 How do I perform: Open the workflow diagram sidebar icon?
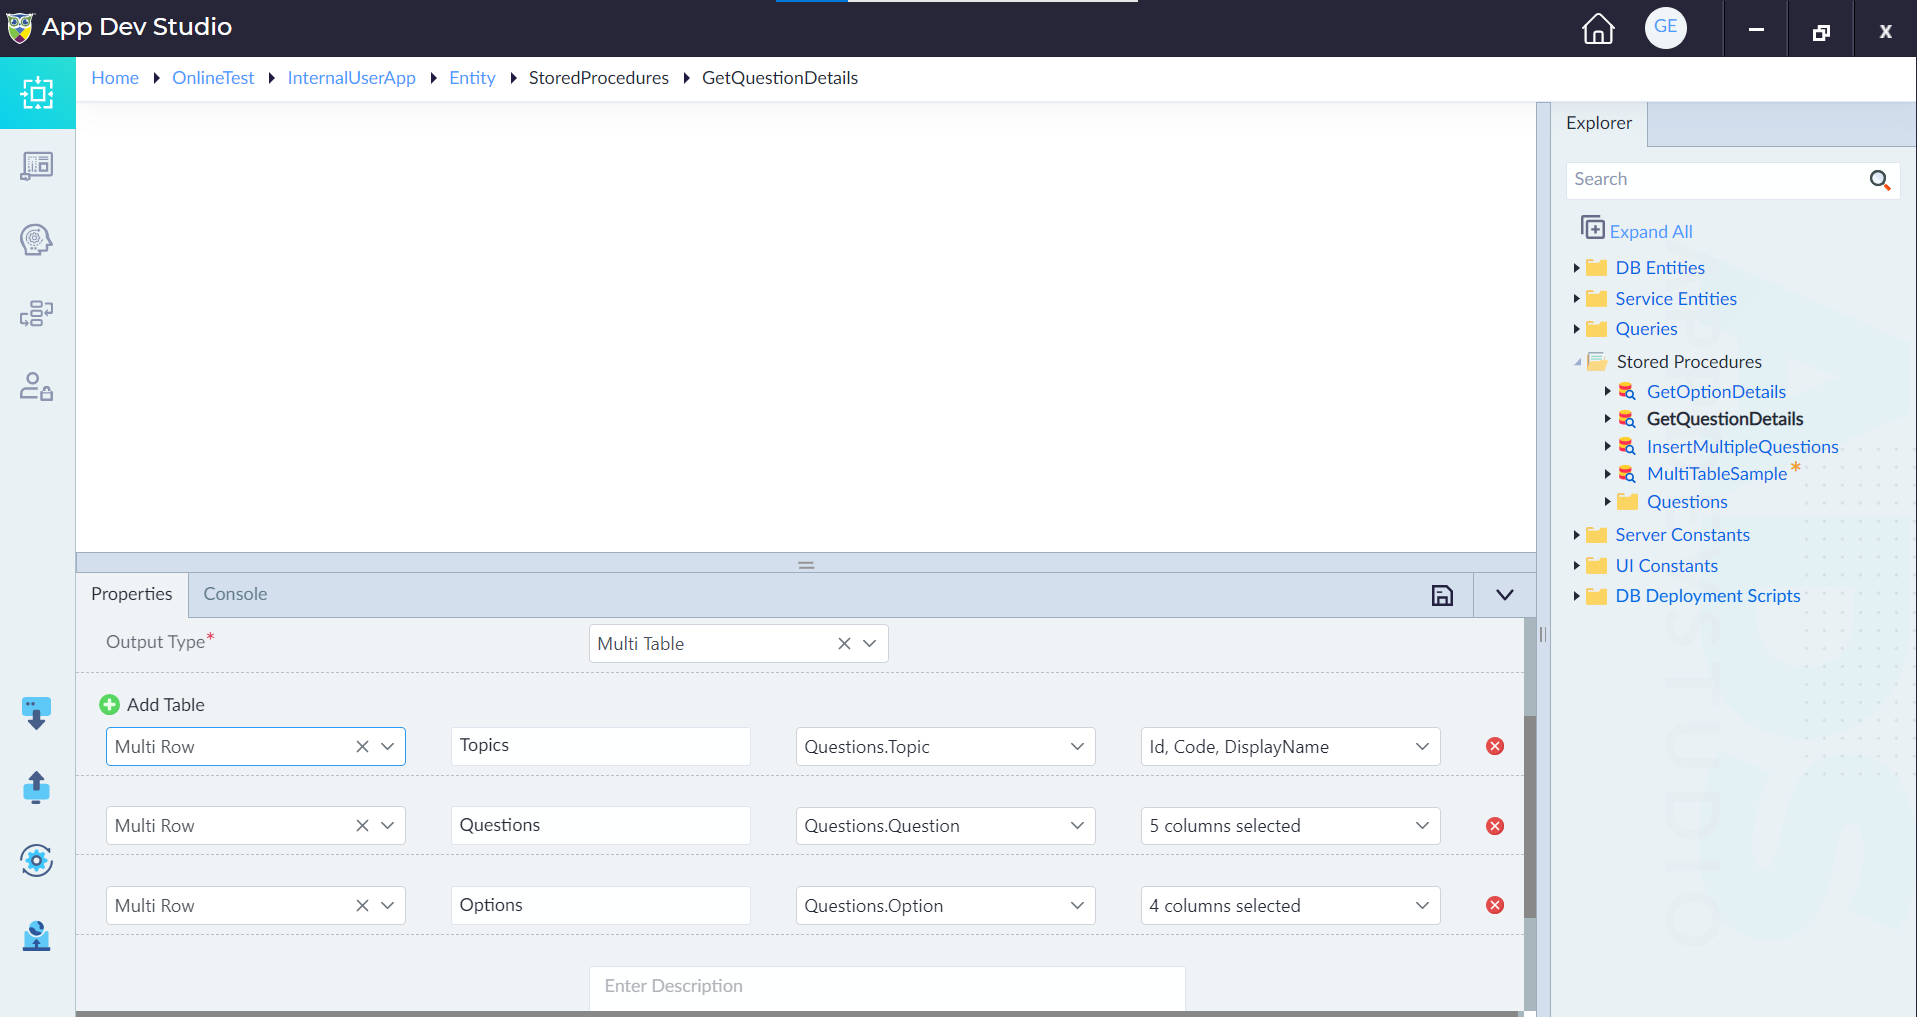(37, 313)
